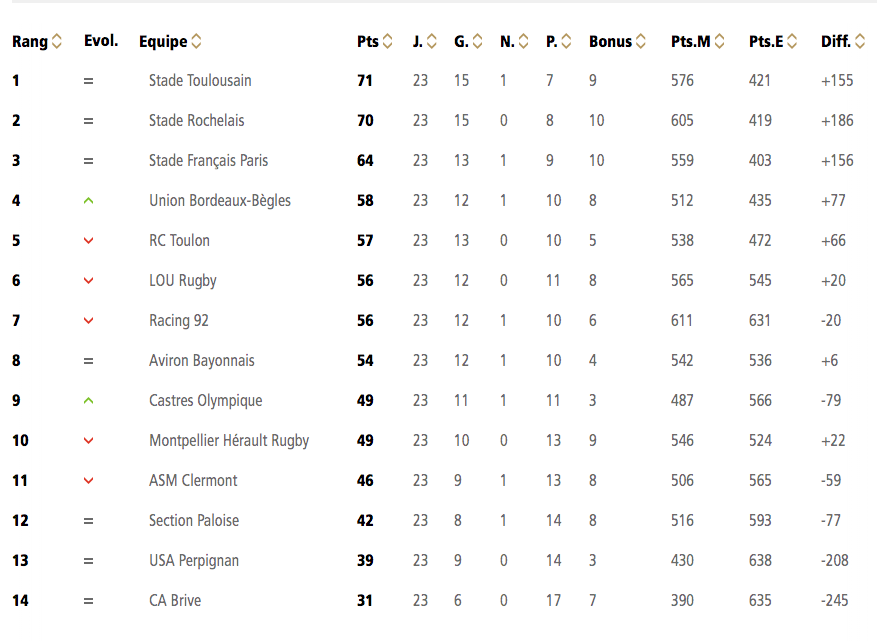Click the Evol. column header

pyautogui.click(x=101, y=41)
